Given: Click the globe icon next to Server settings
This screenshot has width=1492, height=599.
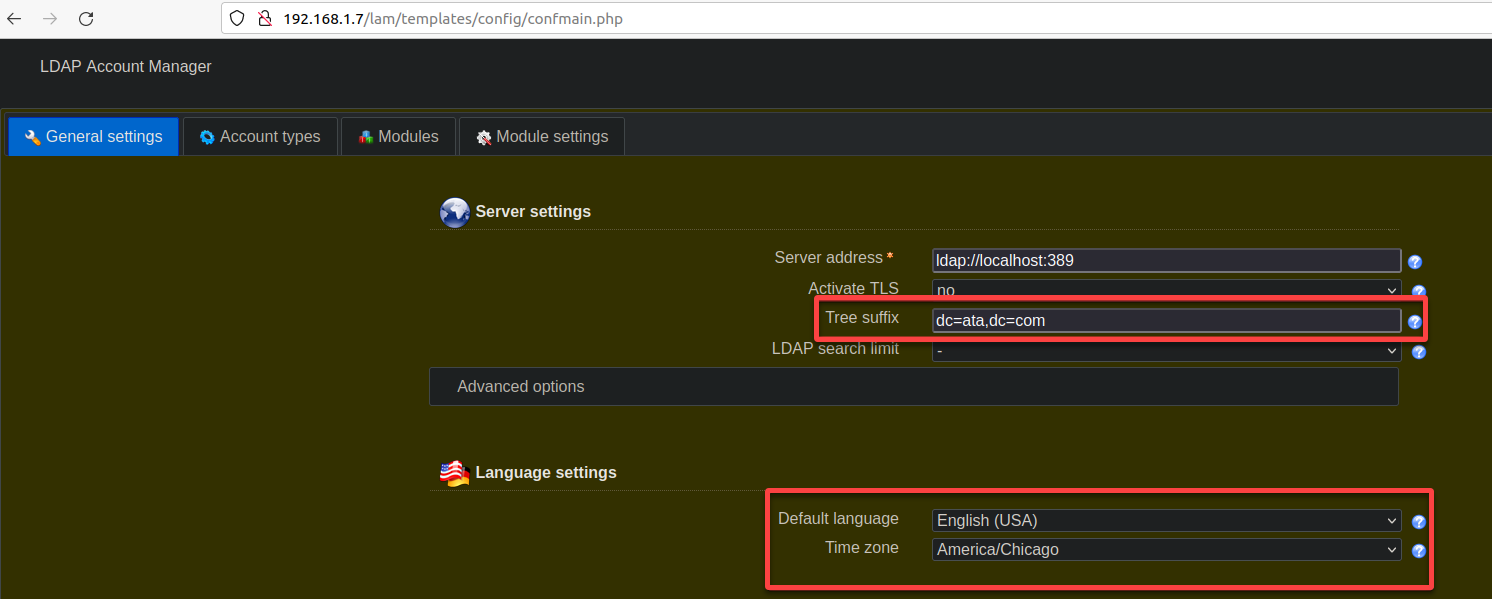Looking at the screenshot, I should [455, 212].
